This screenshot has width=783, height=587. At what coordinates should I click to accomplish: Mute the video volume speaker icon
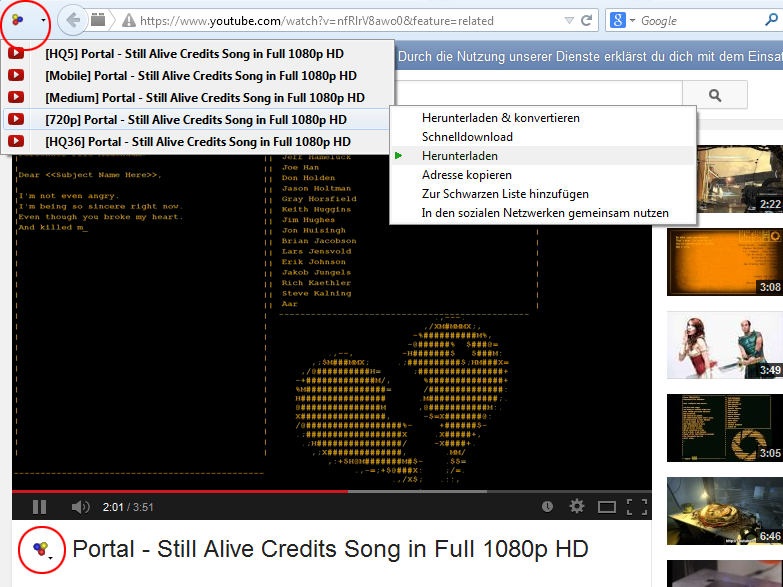click(x=80, y=507)
